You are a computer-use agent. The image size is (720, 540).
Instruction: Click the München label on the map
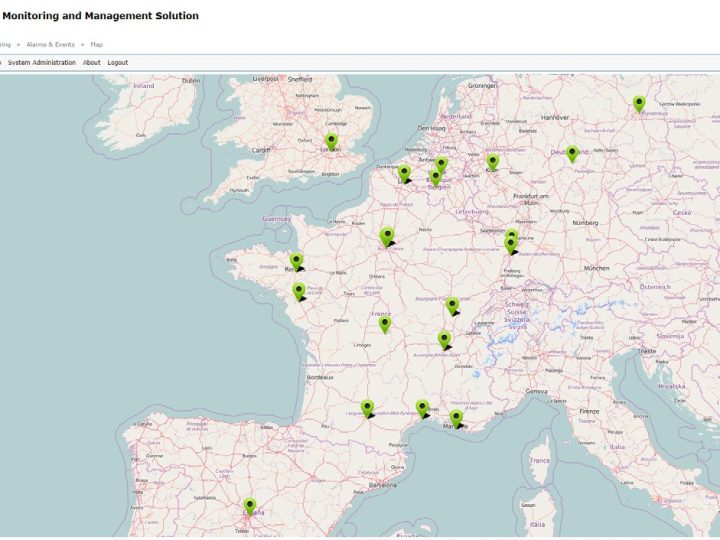[x=596, y=268]
